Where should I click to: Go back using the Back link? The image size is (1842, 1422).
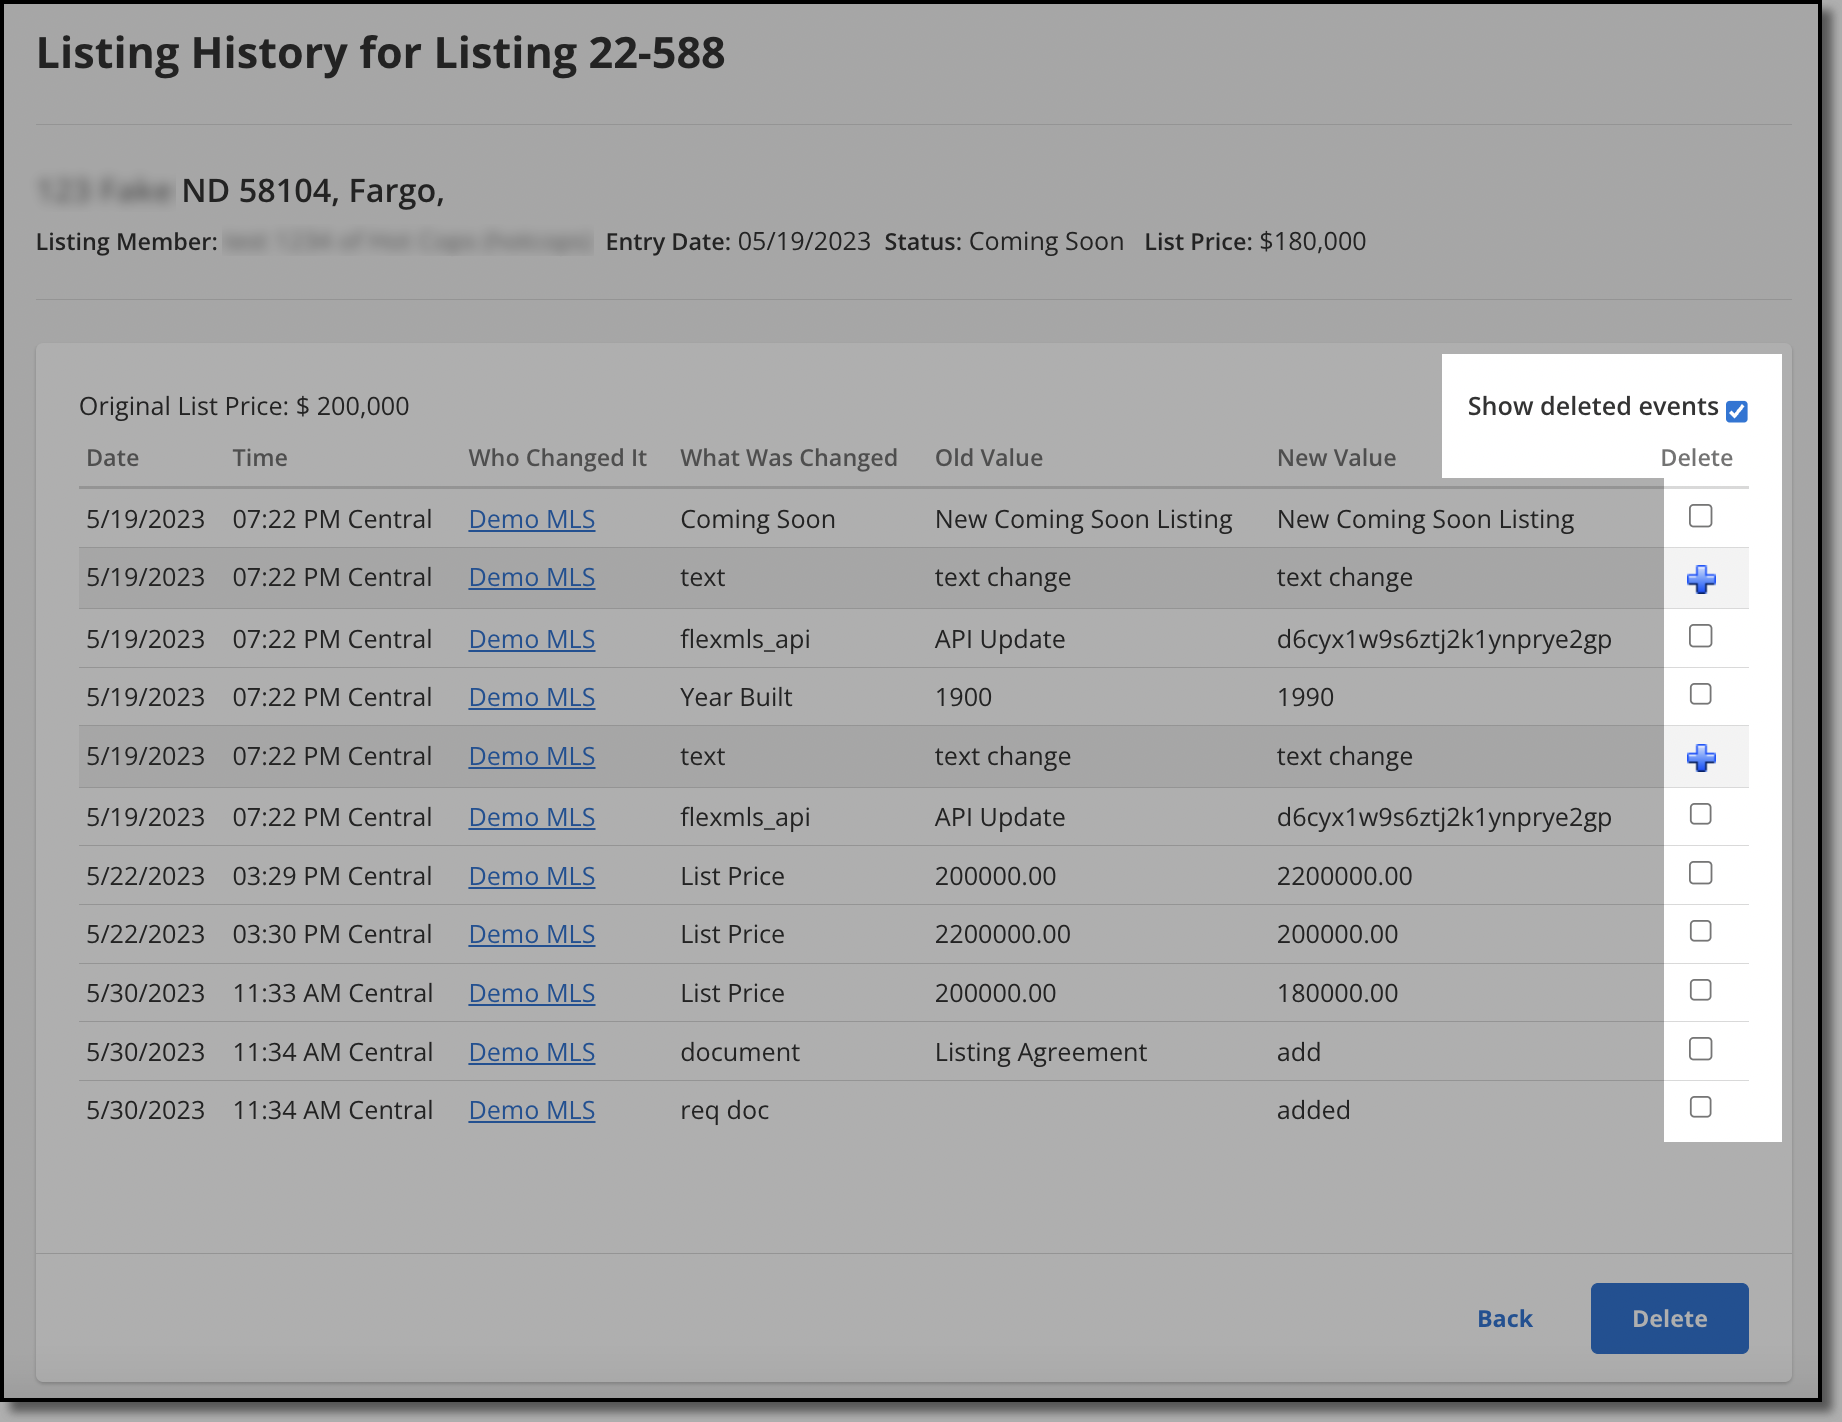coord(1504,1318)
